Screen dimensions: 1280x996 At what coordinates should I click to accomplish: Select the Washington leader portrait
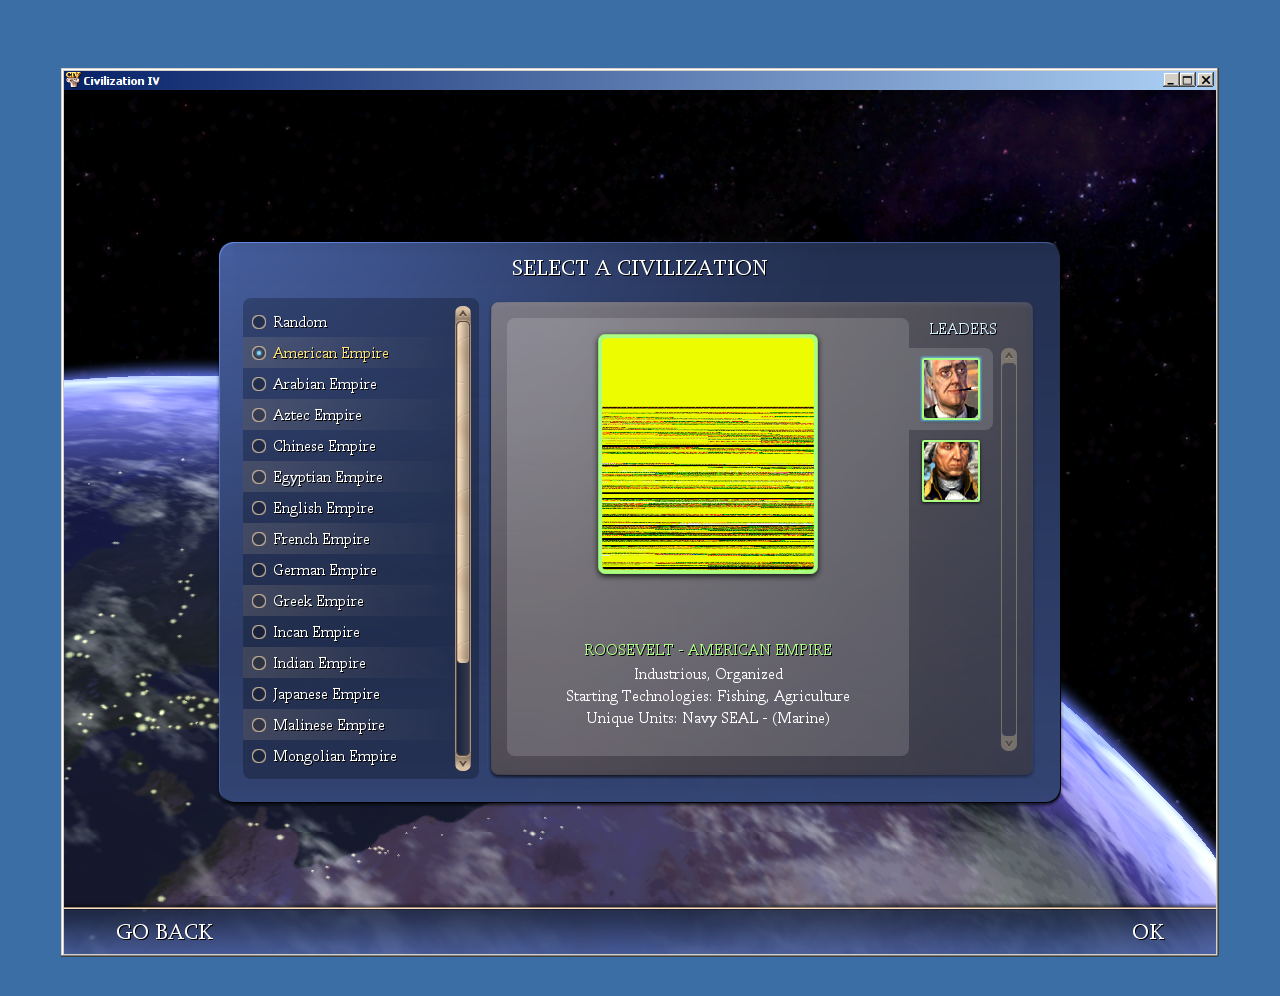(950, 471)
